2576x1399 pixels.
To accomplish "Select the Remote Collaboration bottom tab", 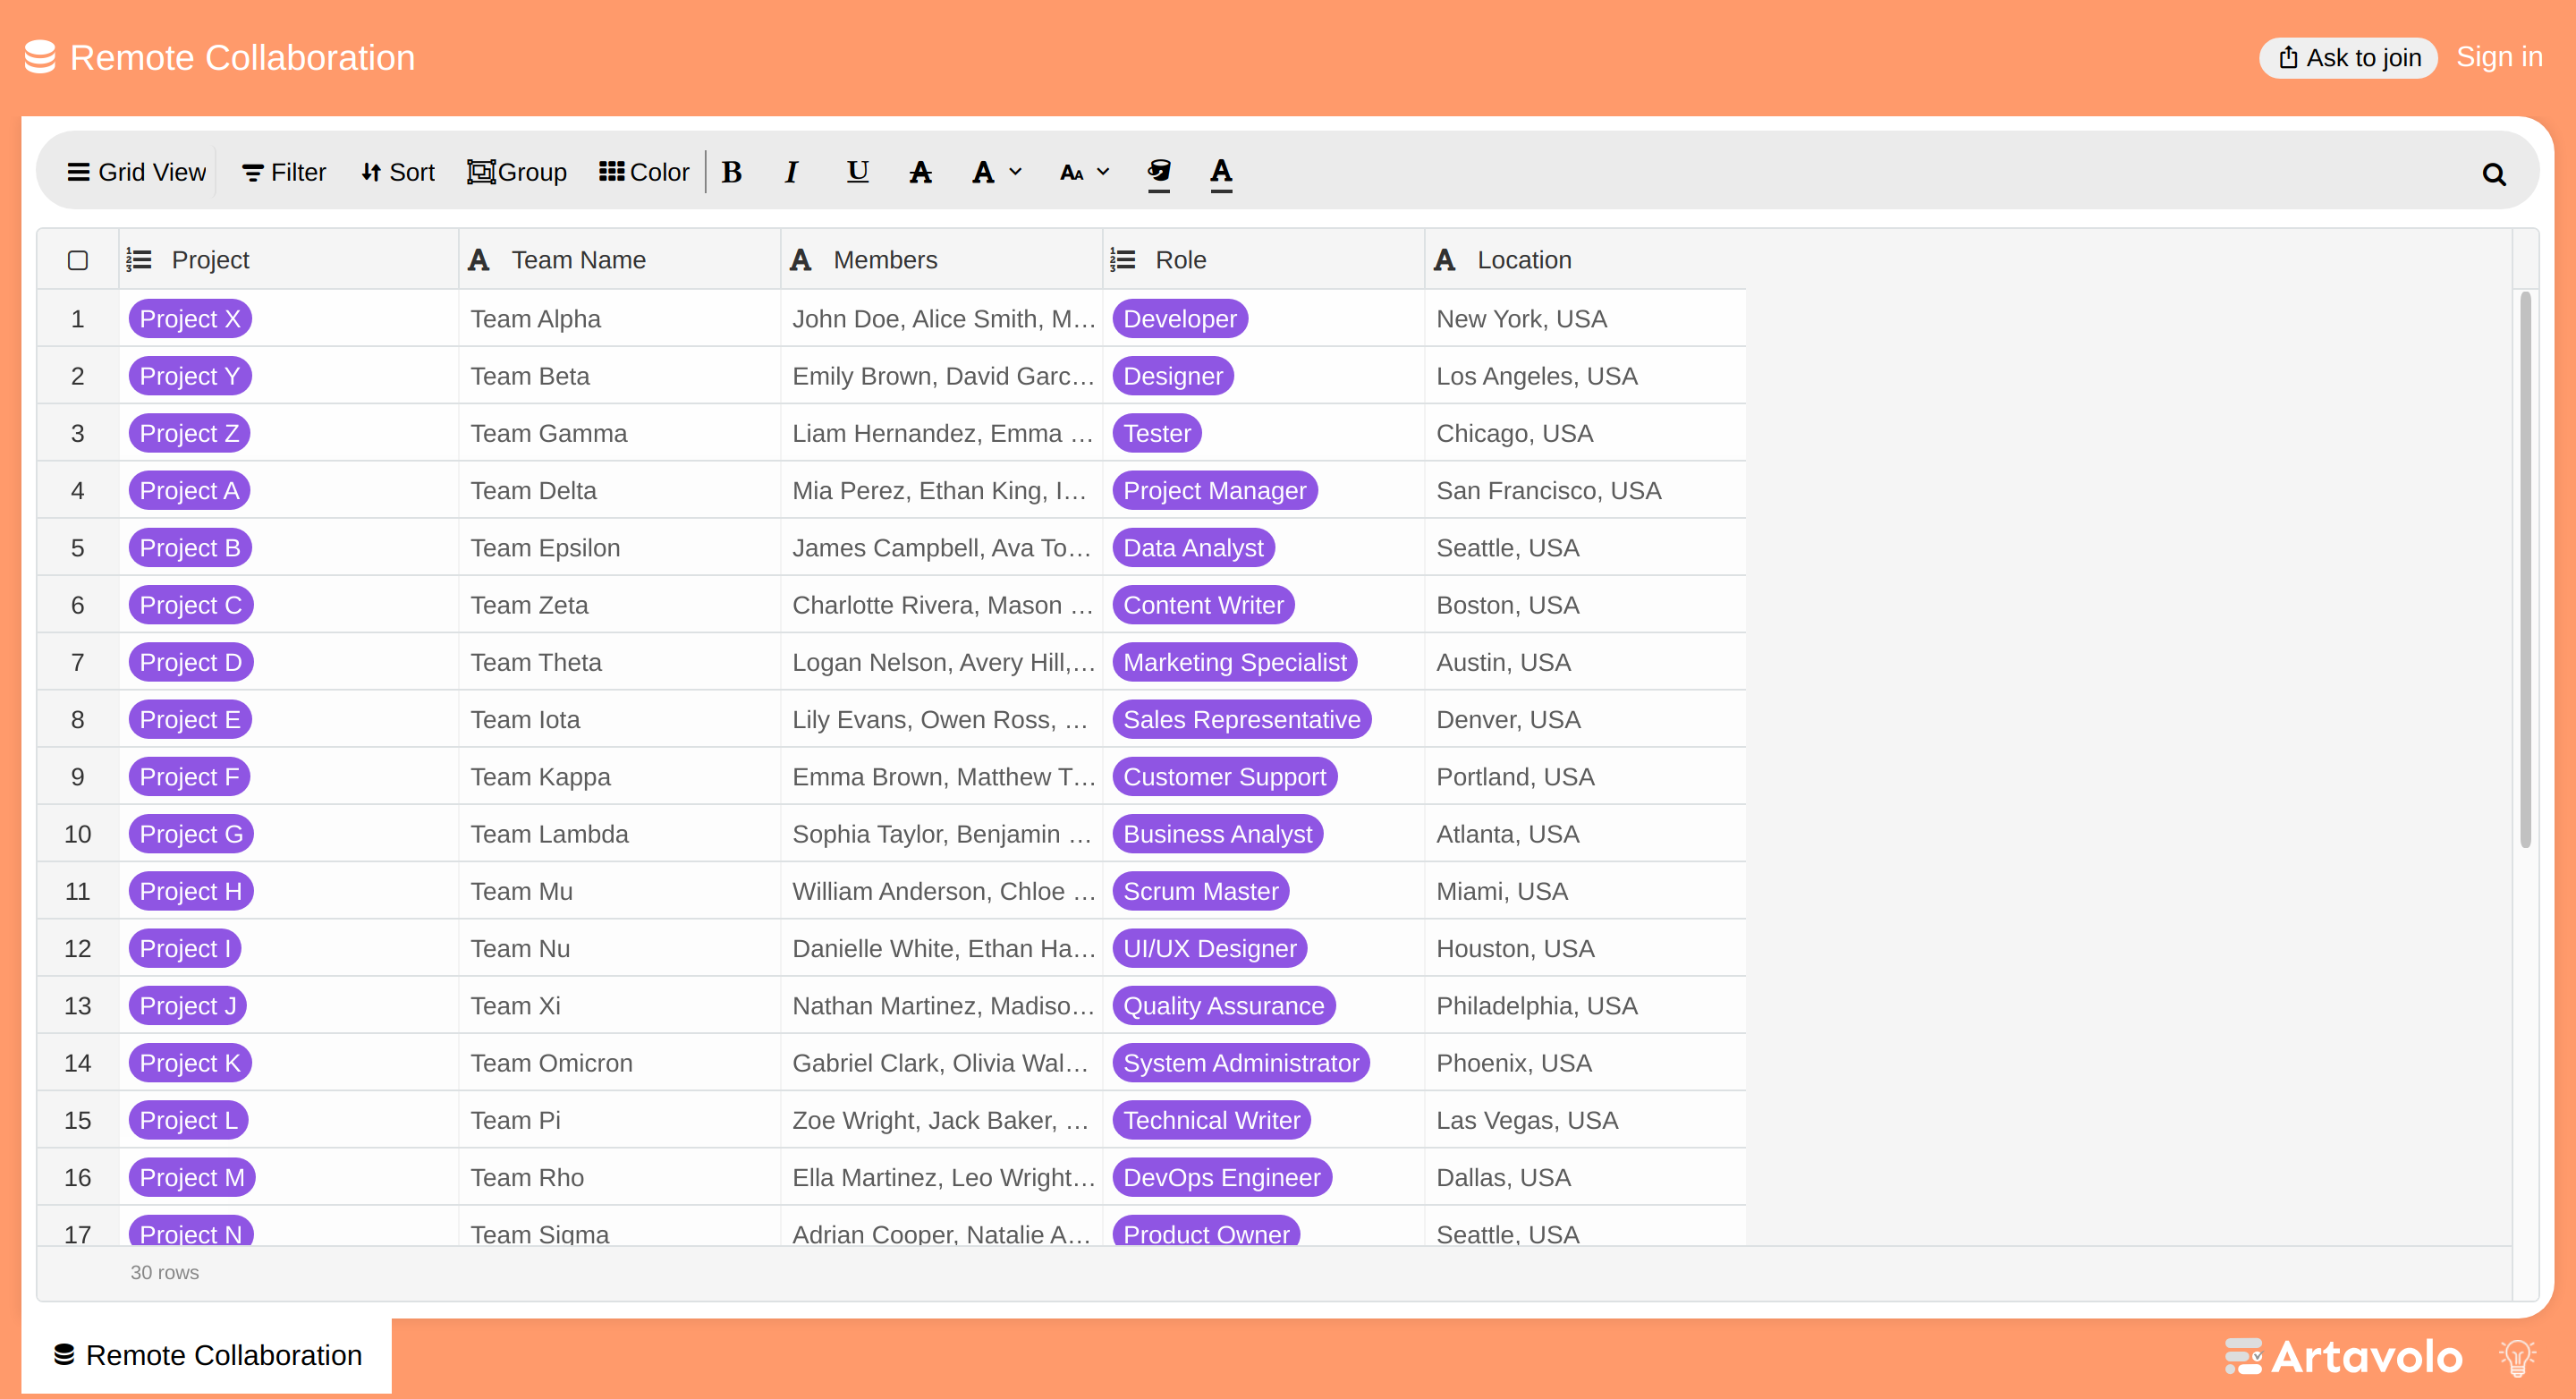I will 208,1355.
